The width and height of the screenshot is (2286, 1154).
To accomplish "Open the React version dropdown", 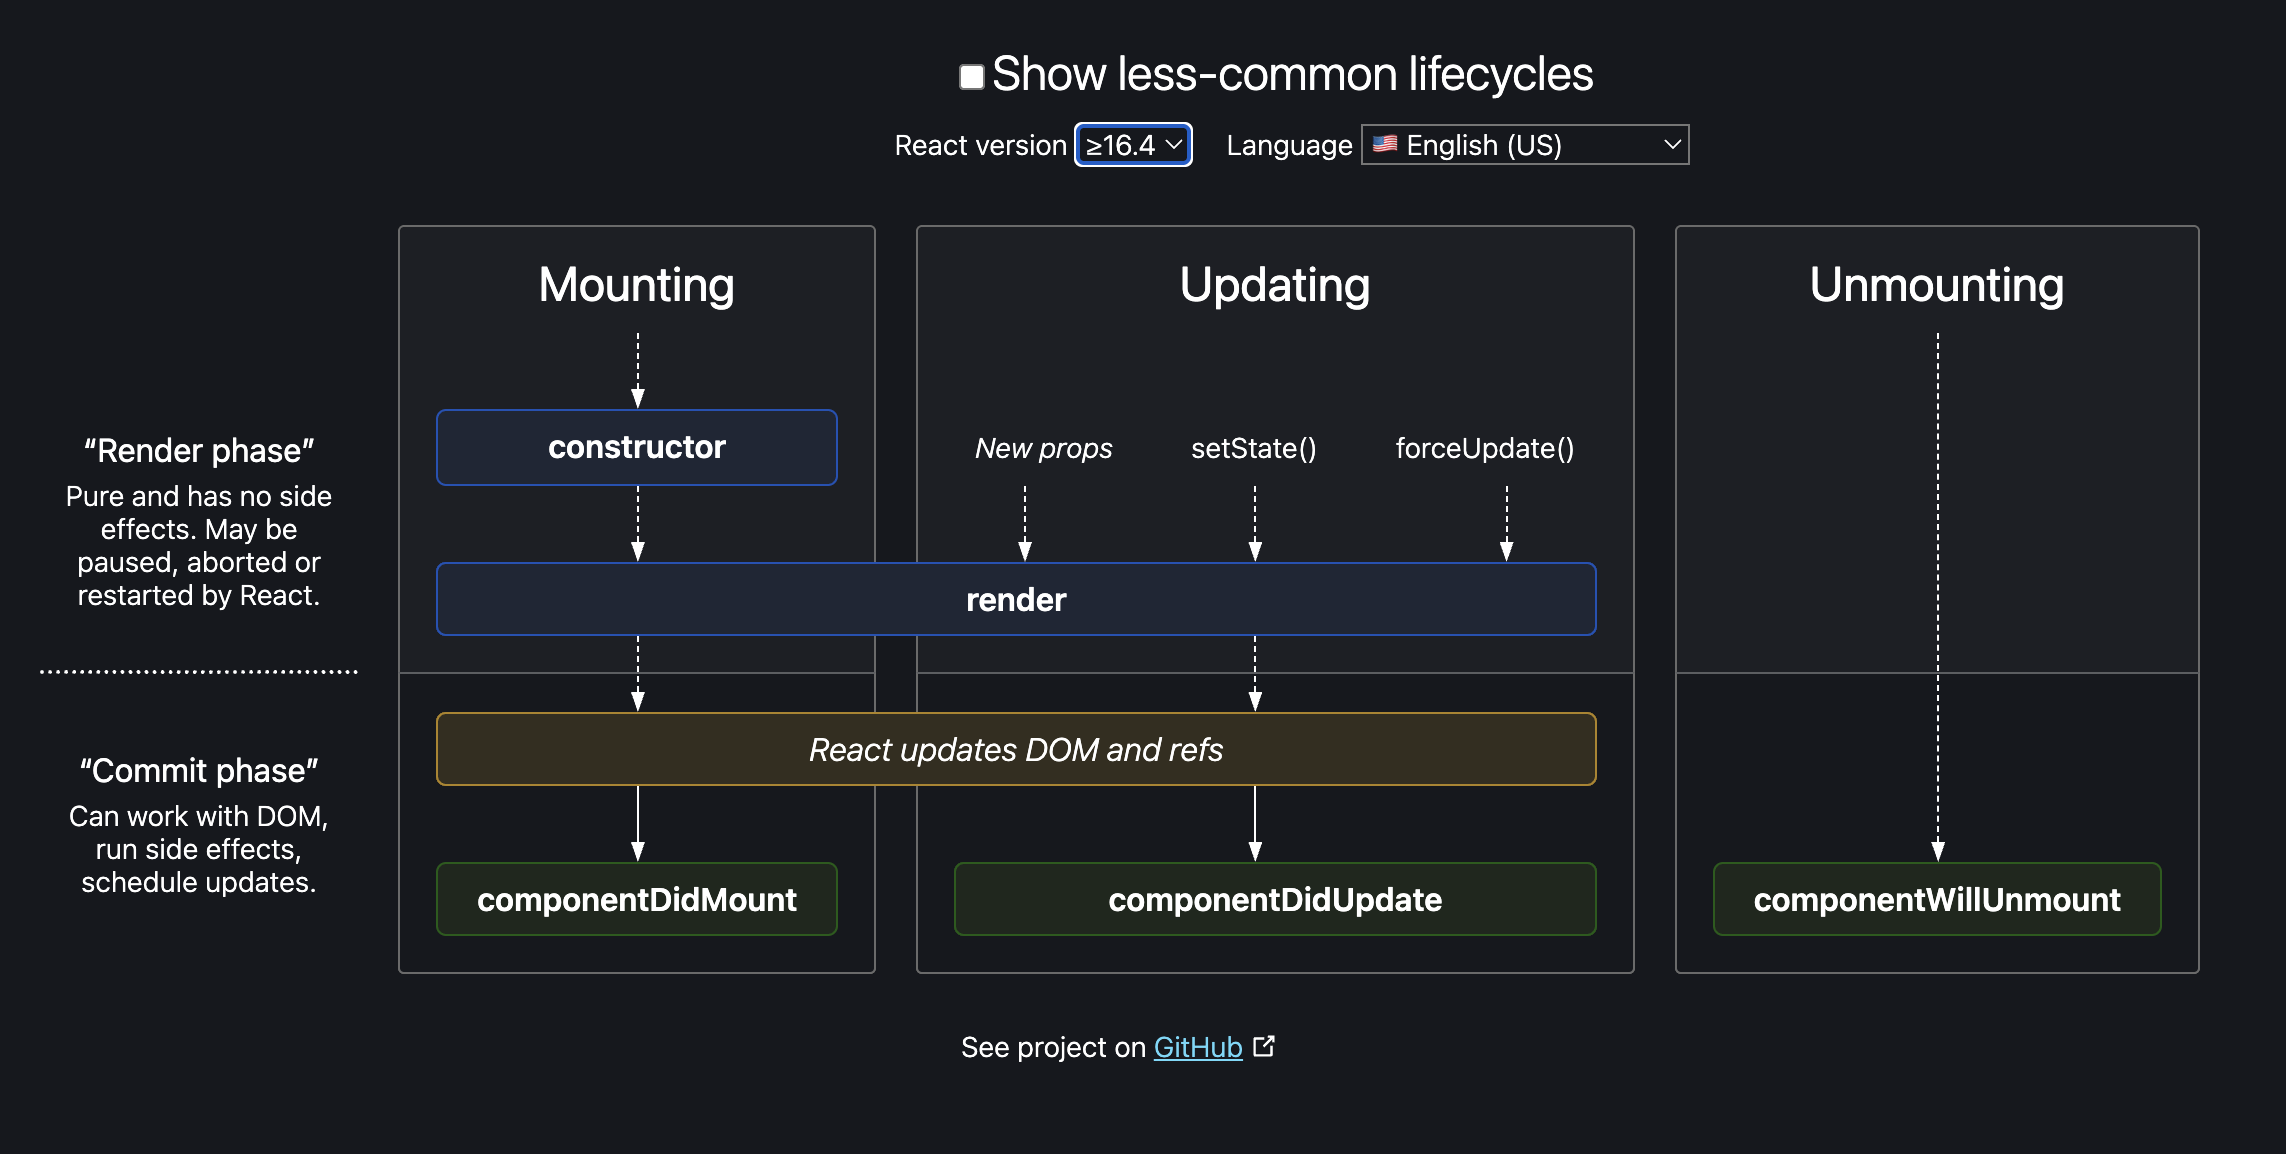I will click(x=1133, y=145).
